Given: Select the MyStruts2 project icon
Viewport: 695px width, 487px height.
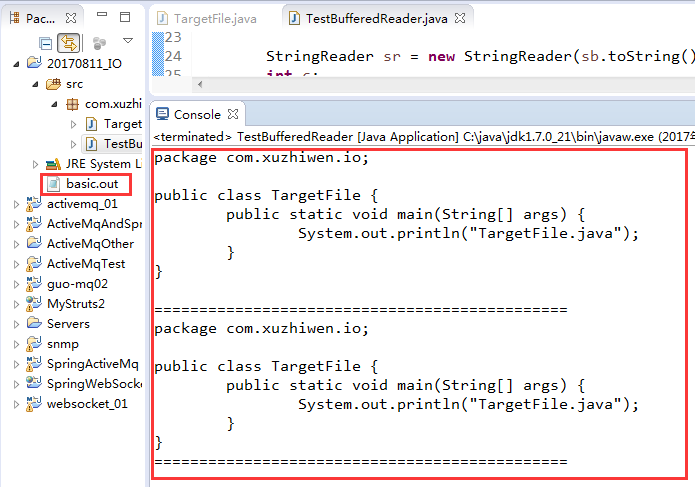Looking at the screenshot, I should 34,304.
